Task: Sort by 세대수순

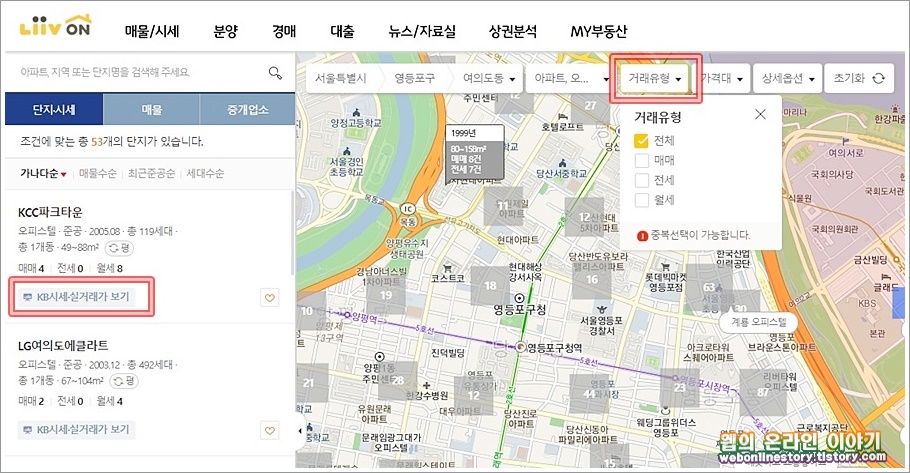Action: coord(205,174)
